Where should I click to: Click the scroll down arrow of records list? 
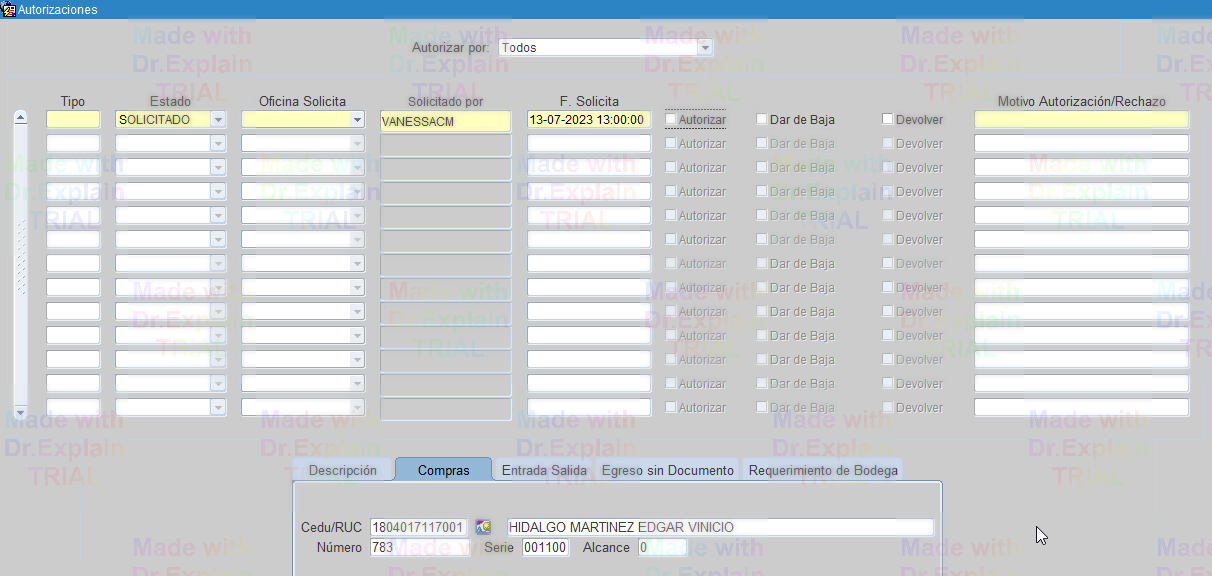(19, 412)
